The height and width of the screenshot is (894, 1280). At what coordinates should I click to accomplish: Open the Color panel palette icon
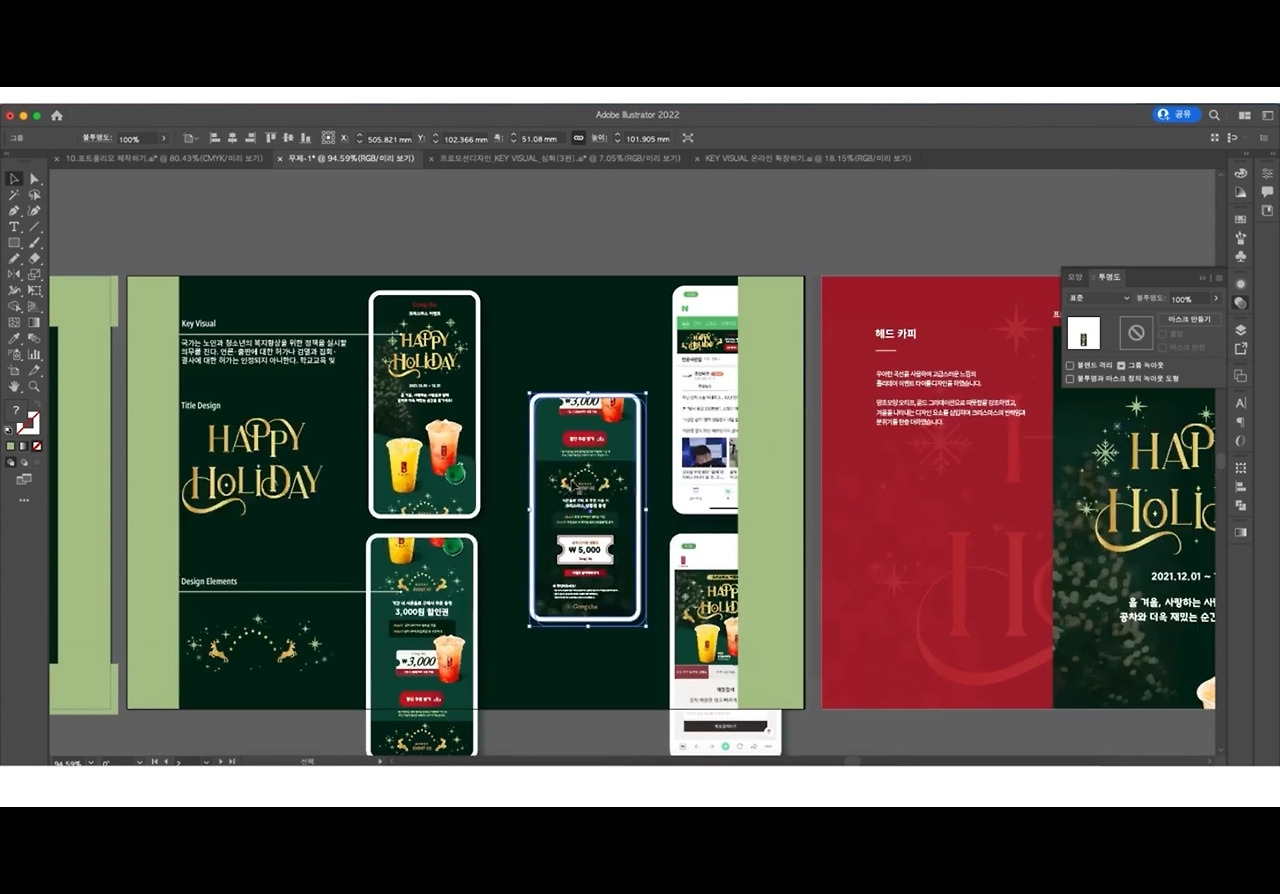point(1241,173)
